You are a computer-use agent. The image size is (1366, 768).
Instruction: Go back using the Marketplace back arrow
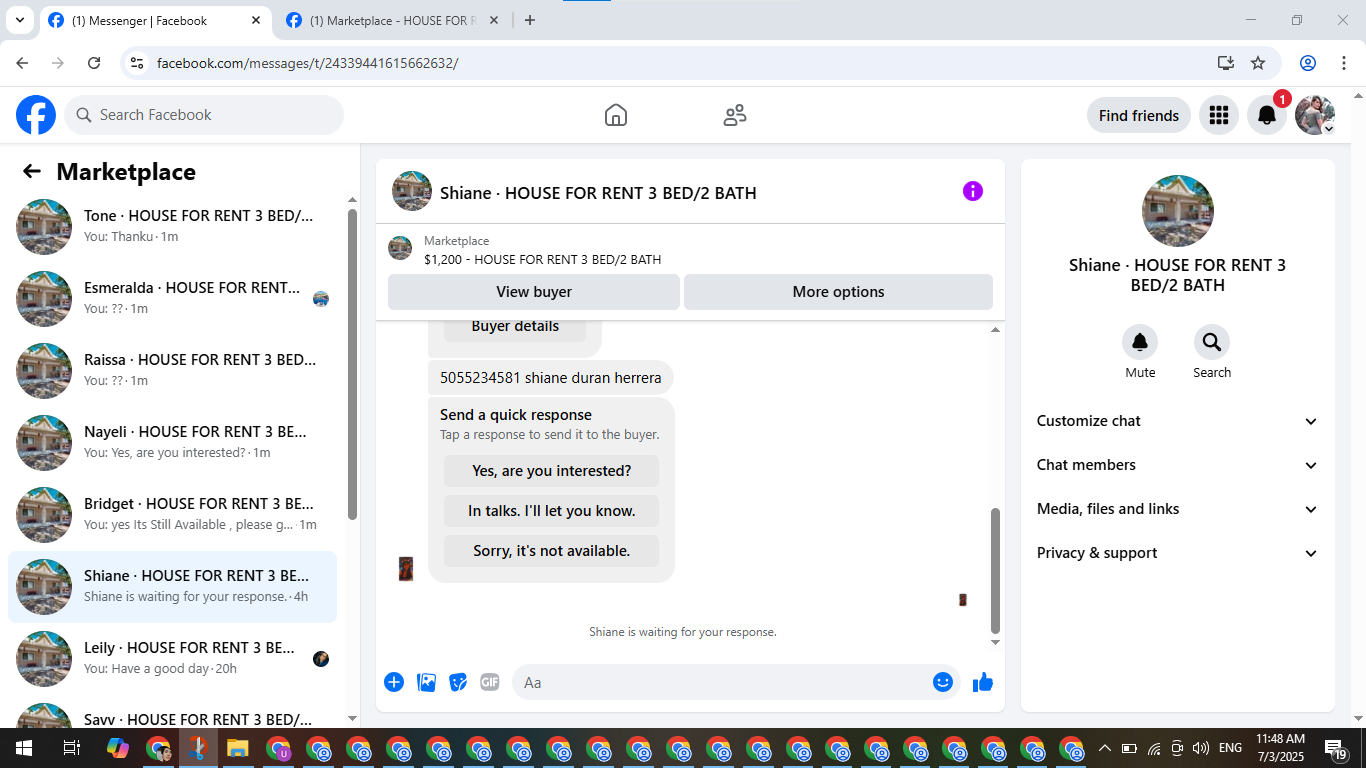(x=32, y=171)
